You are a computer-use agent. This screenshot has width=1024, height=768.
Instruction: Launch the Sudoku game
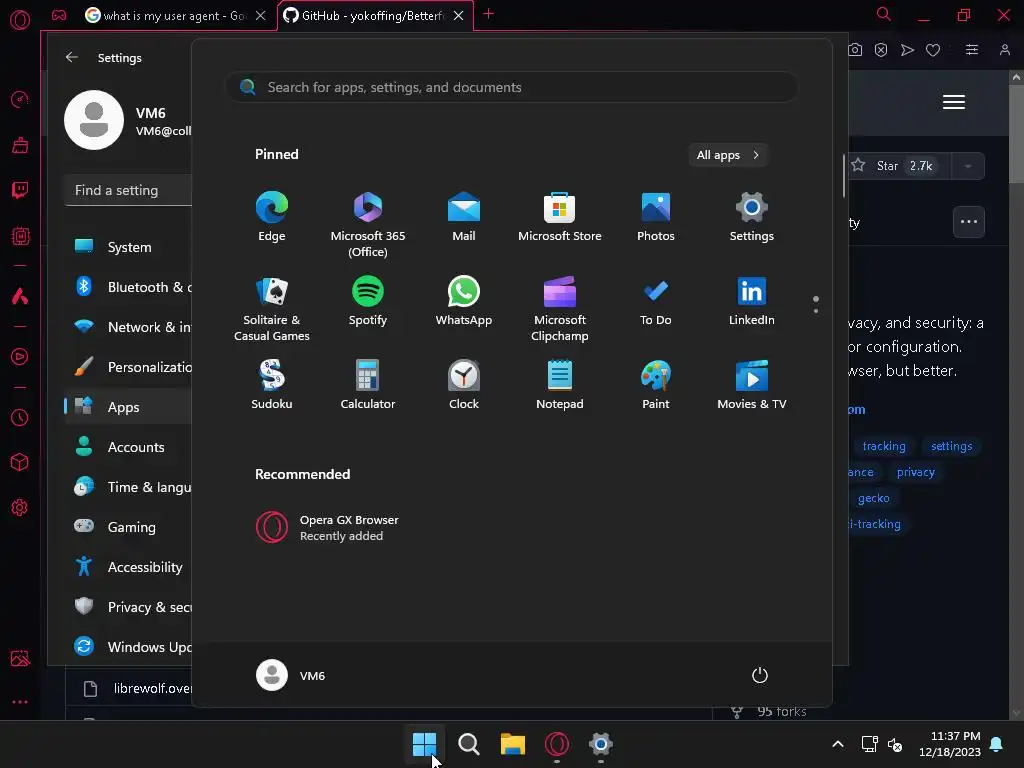coord(272,385)
